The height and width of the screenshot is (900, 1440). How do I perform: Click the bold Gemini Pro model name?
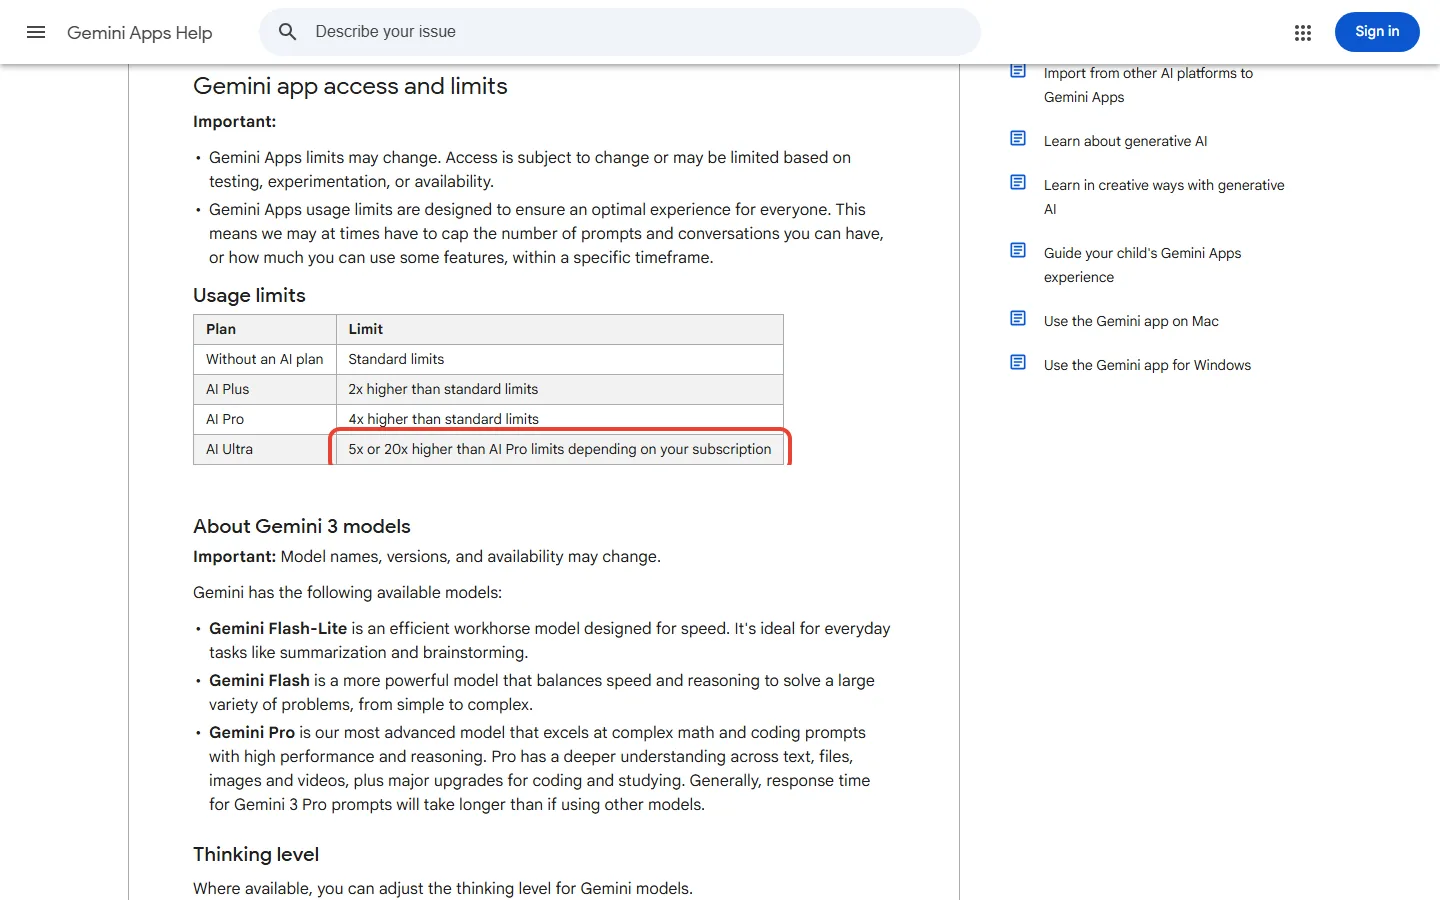tap(252, 732)
